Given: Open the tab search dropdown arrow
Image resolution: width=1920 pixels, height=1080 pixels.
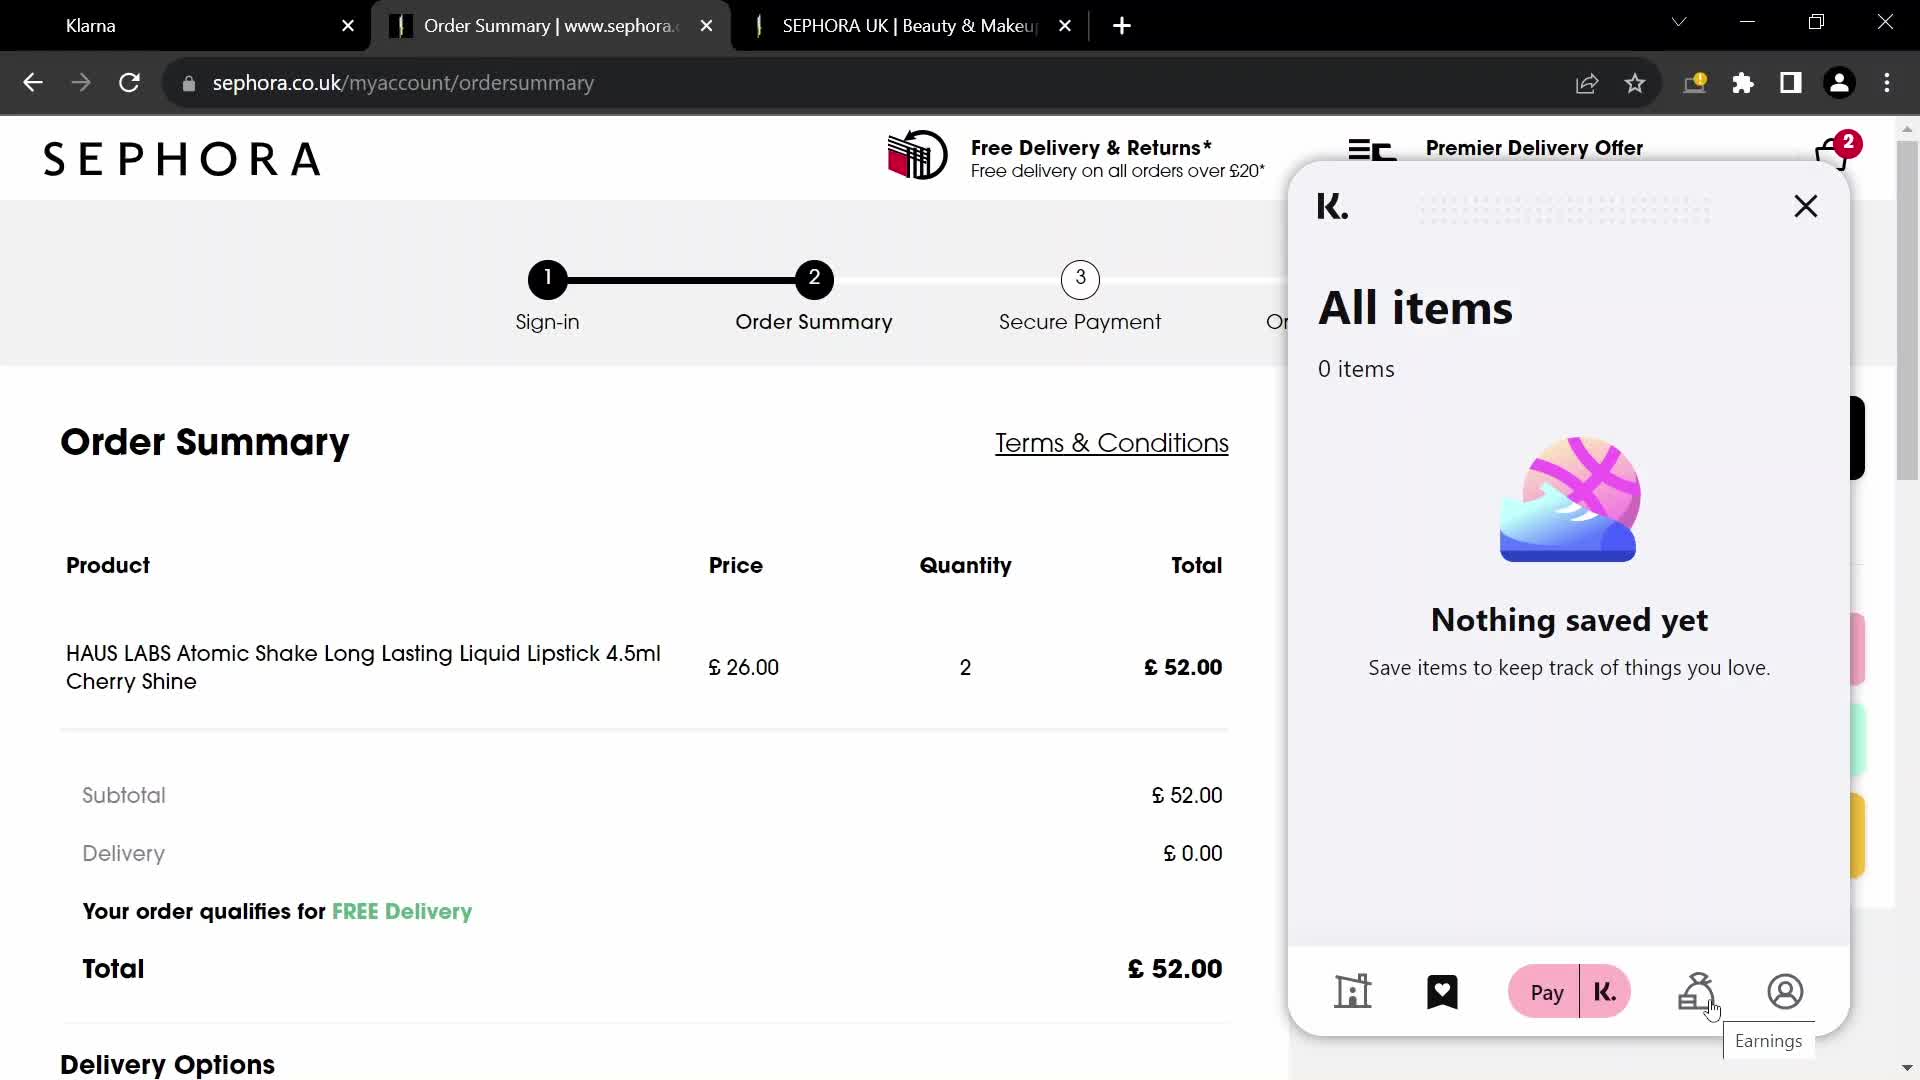Looking at the screenshot, I should (x=1679, y=22).
